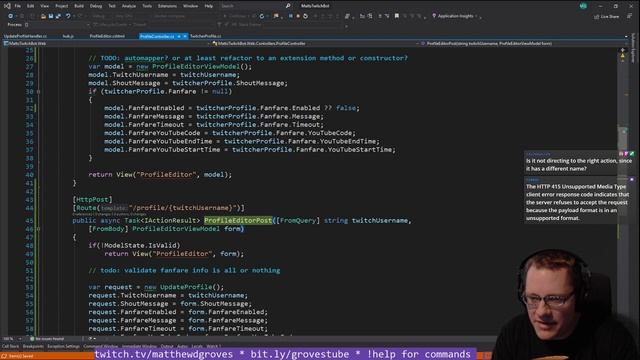The height and width of the screenshot is (360, 640).
Task: Pin the ProfileController.cs tab
Action: point(179,36)
